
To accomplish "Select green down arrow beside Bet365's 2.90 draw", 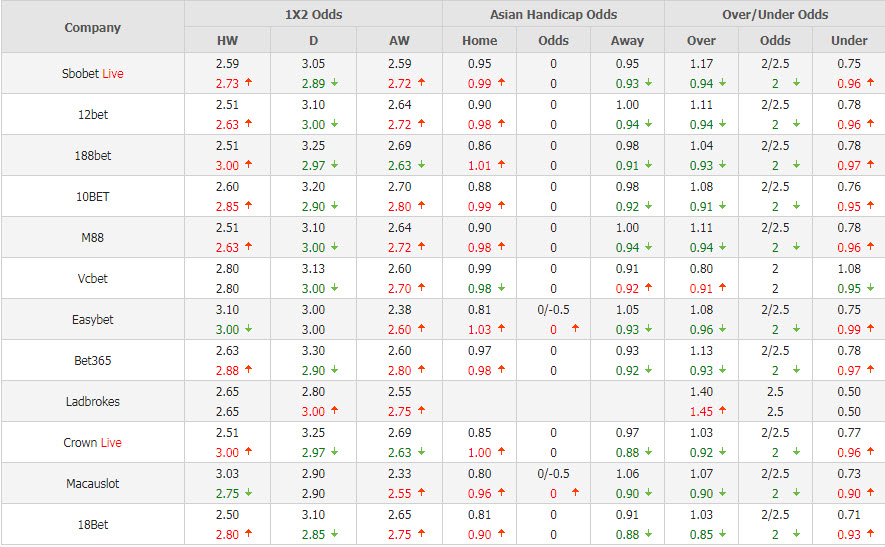I will click(x=335, y=371).
